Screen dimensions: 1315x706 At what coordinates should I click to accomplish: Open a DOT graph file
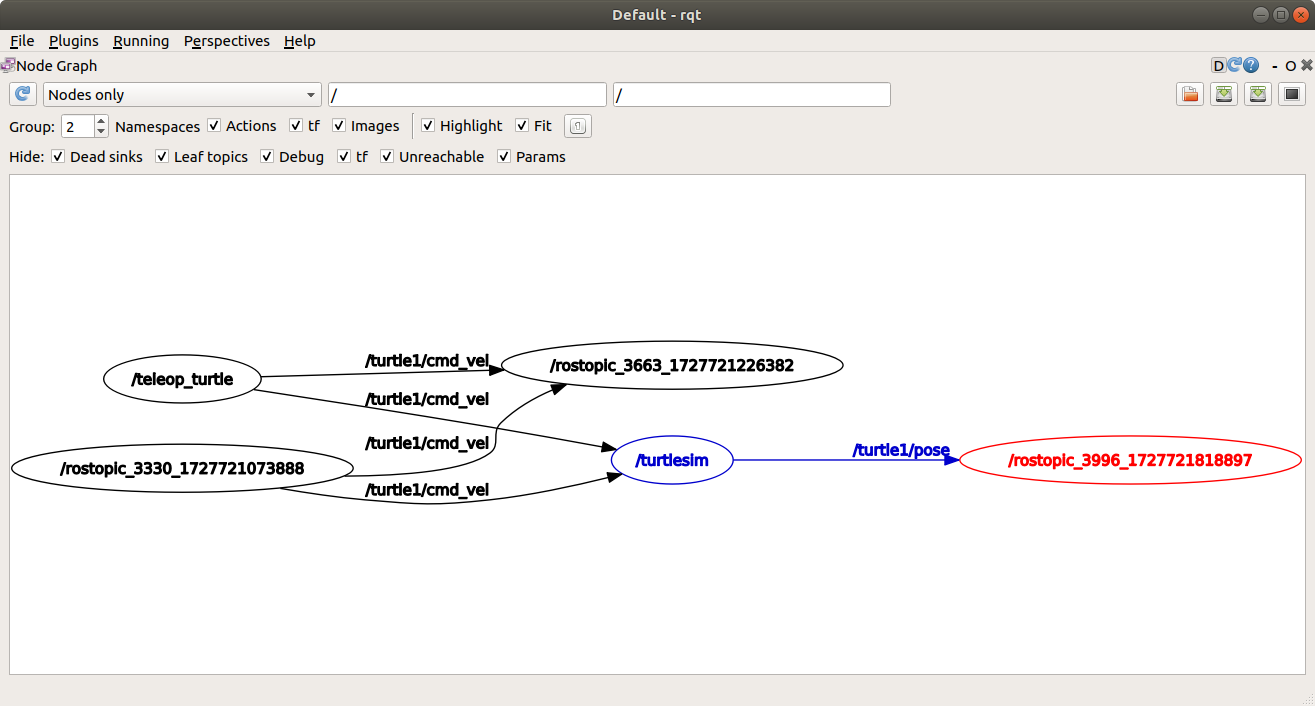(1189, 93)
